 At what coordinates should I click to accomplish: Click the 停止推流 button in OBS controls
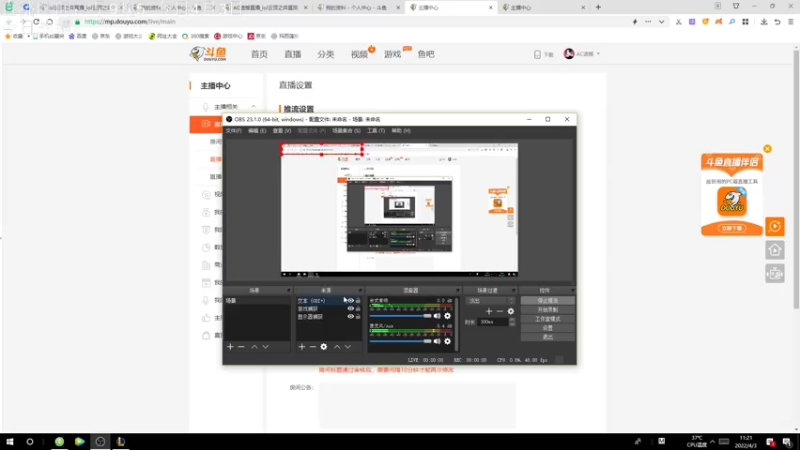click(x=547, y=301)
